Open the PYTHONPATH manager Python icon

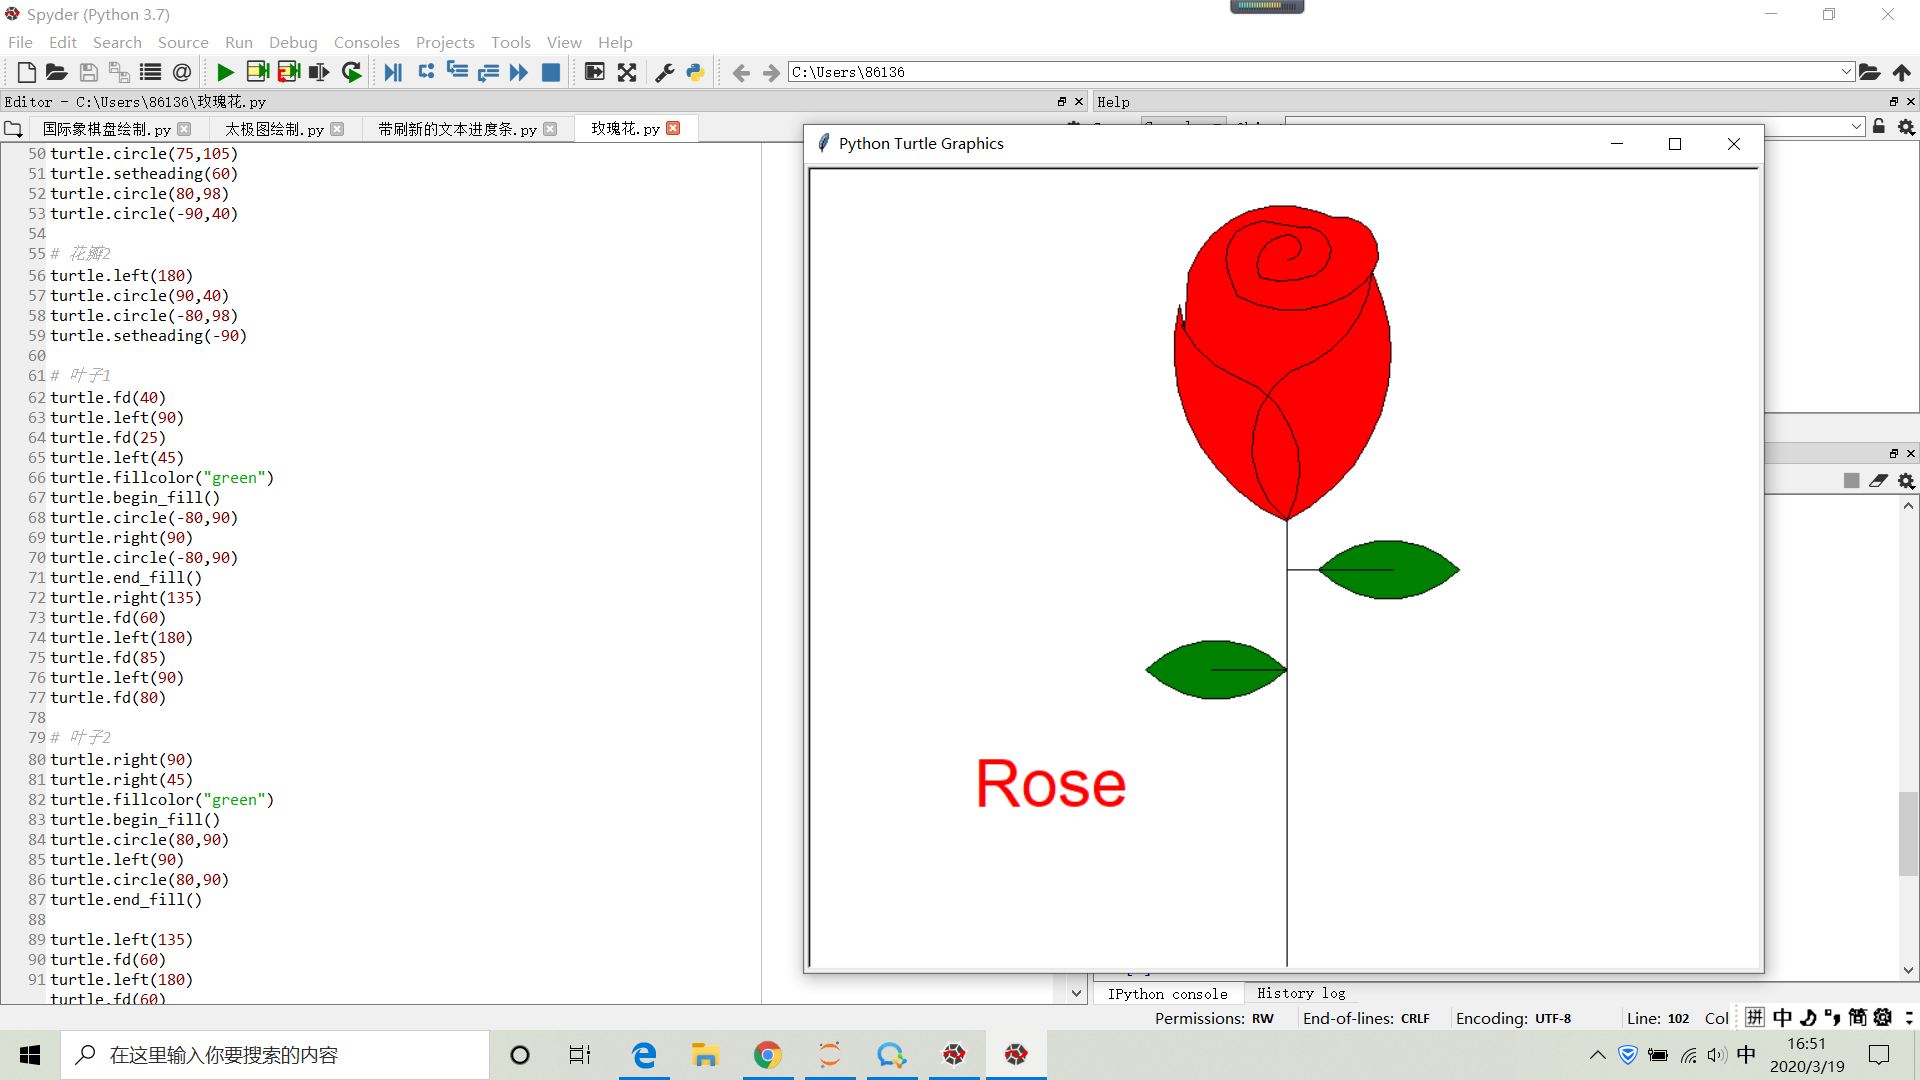pyautogui.click(x=695, y=72)
